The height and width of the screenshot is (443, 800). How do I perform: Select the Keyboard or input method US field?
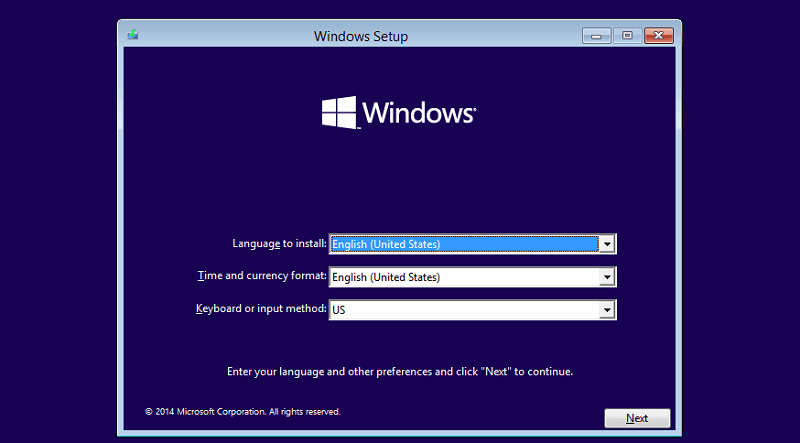[472, 310]
